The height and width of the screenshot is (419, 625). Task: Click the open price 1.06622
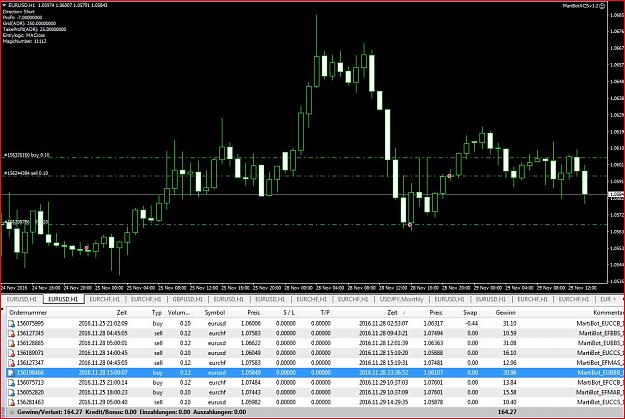tap(250, 343)
